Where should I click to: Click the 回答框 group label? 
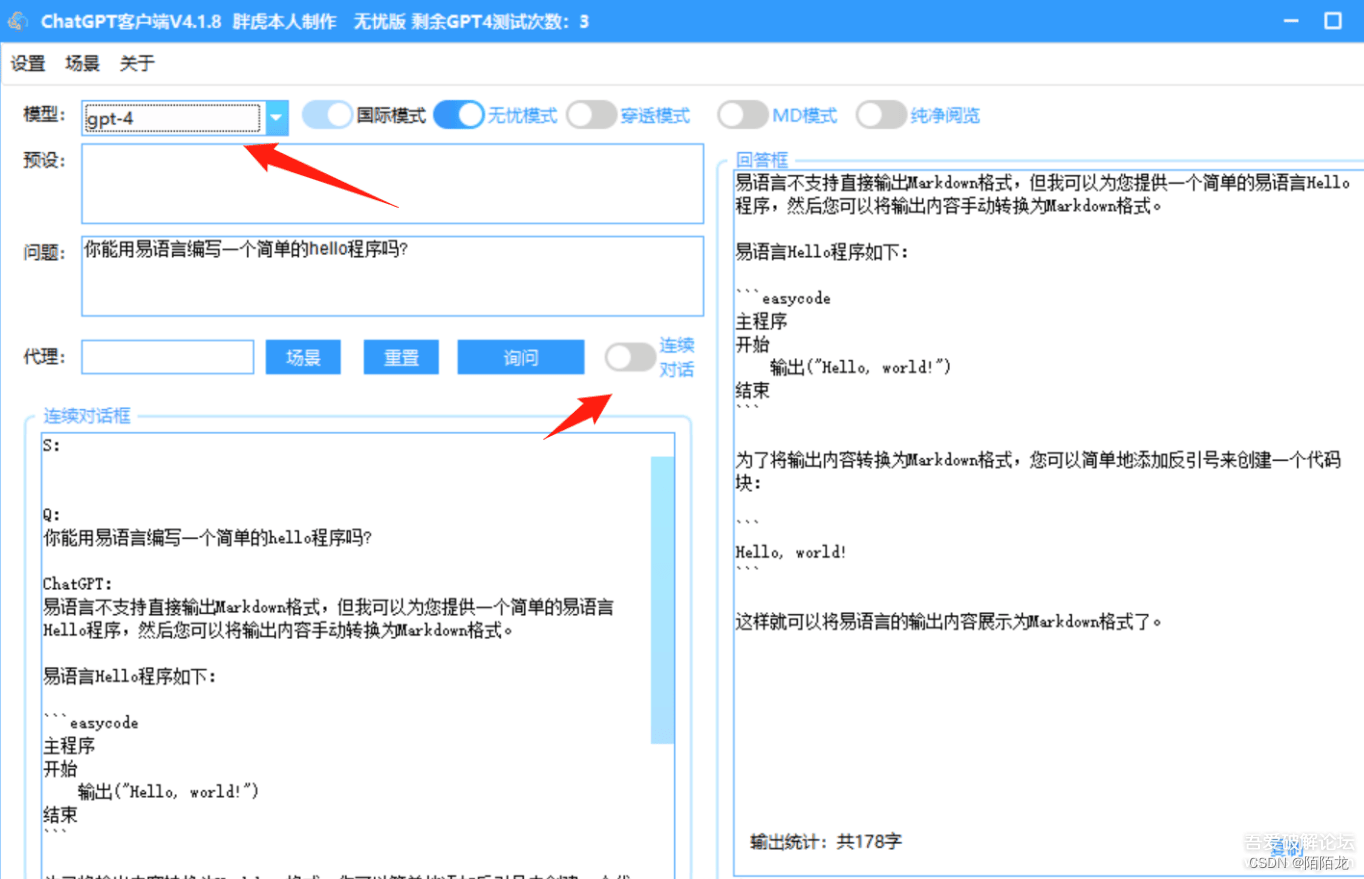pos(762,160)
